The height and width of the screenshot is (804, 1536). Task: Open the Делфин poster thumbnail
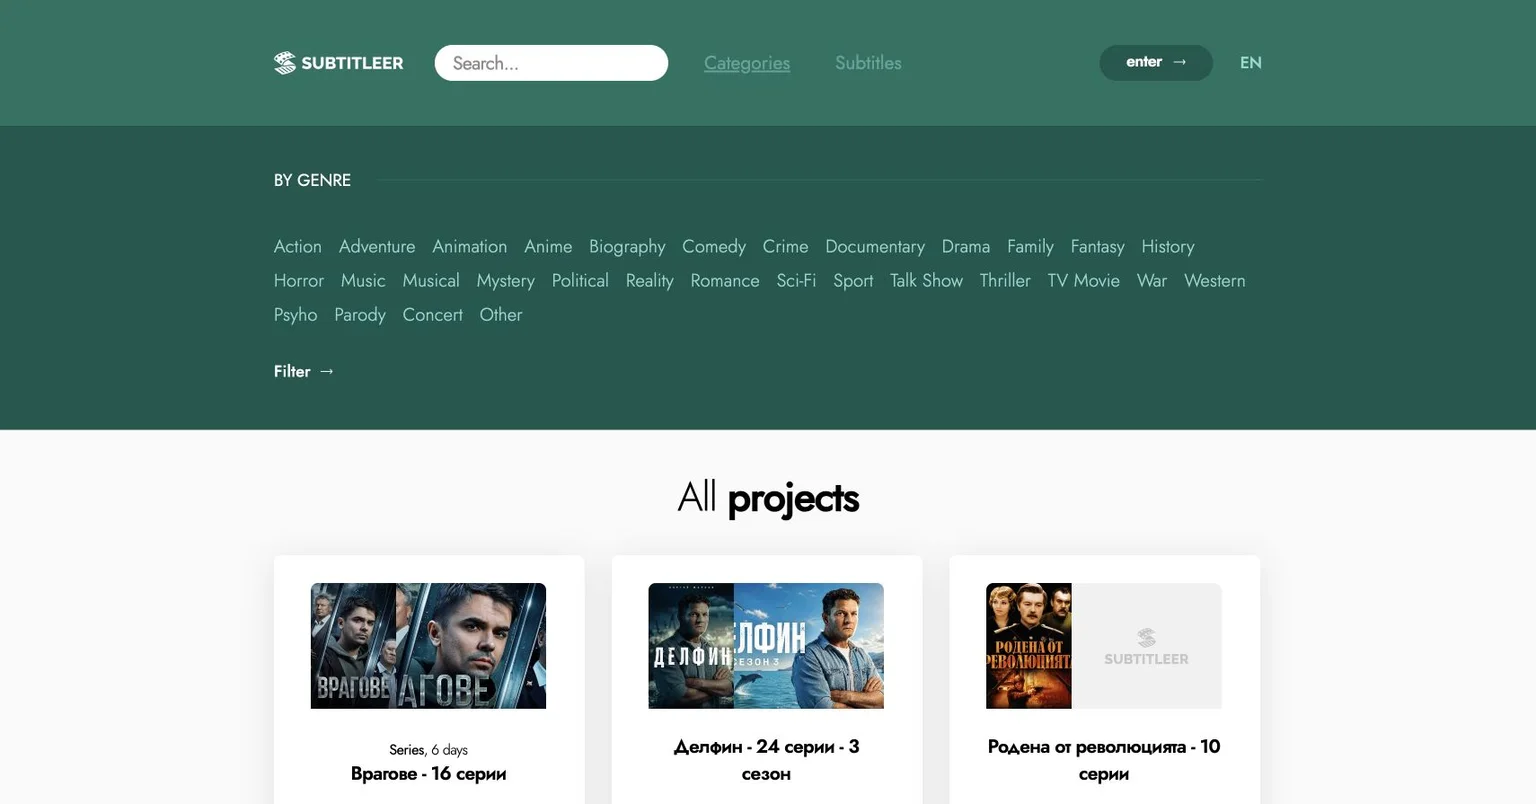pyautogui.click(x=766, y=646)
